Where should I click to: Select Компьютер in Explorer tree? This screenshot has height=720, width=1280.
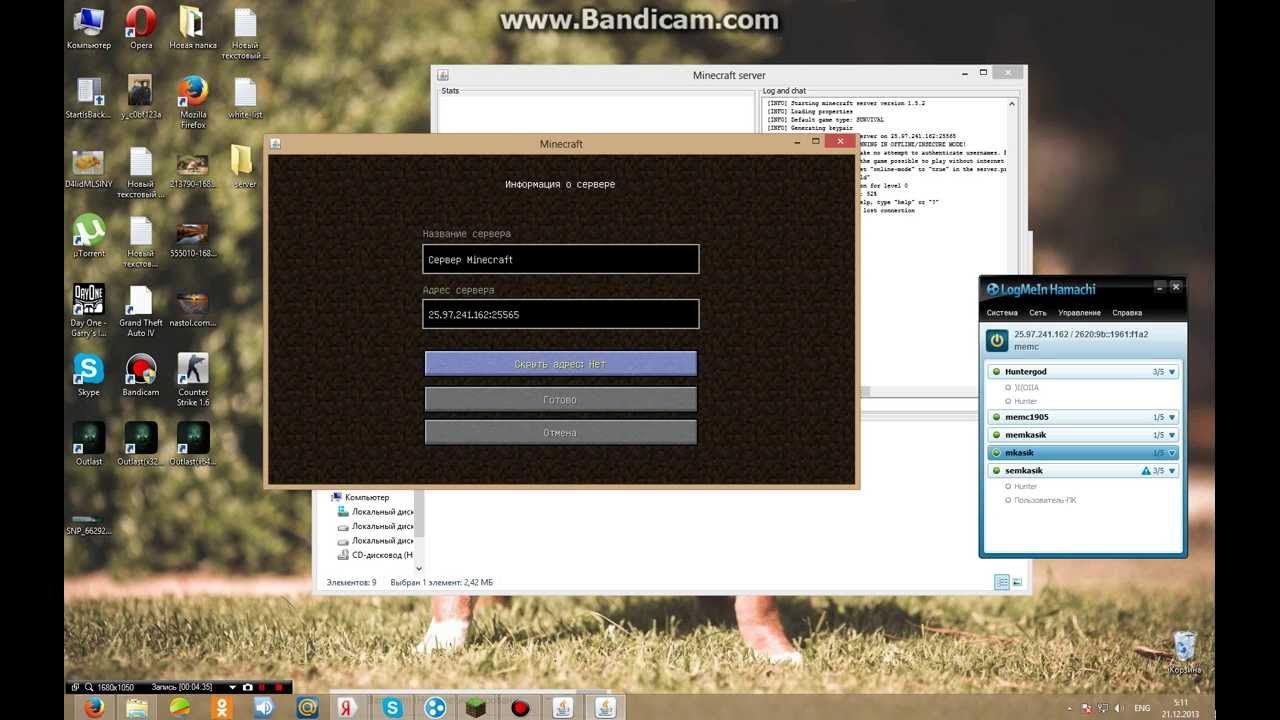pos(366,497)
